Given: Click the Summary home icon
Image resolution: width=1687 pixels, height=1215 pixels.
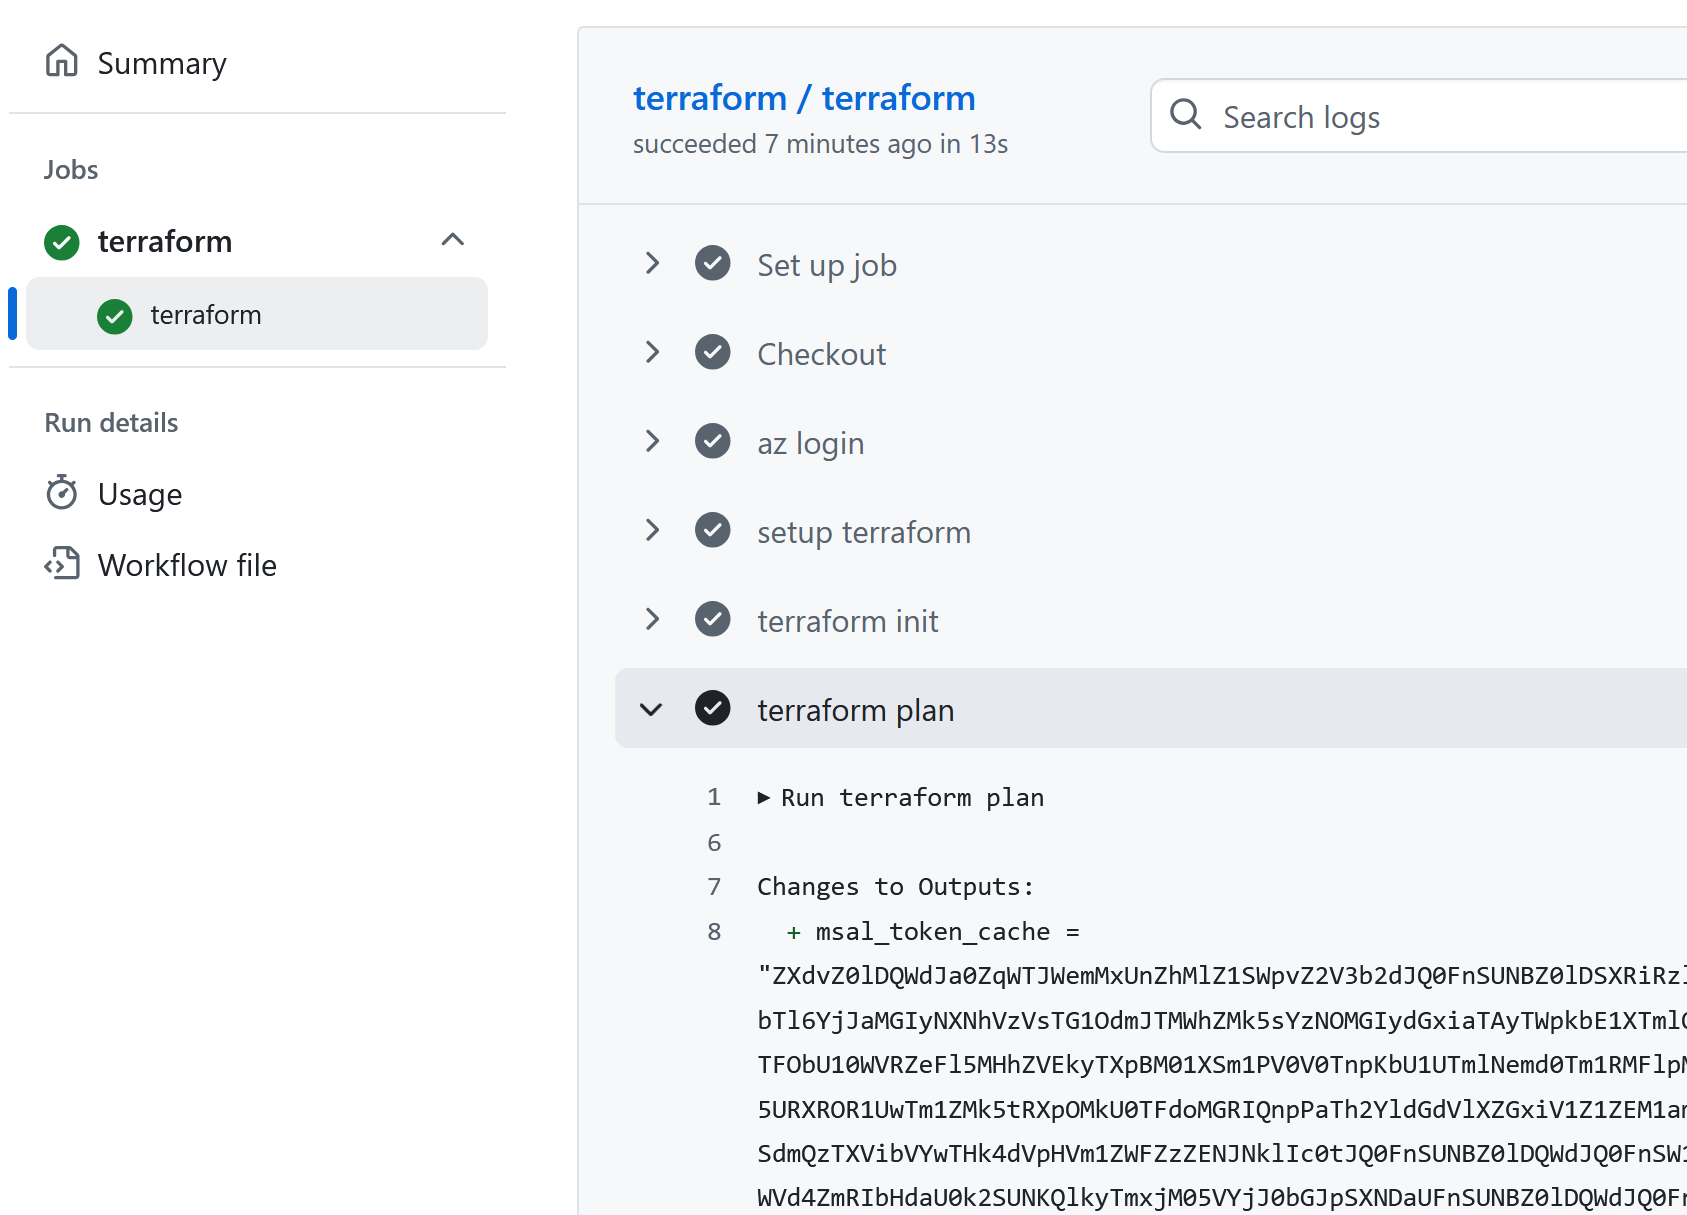Looking at the screenshot, I should pos(62,61).
